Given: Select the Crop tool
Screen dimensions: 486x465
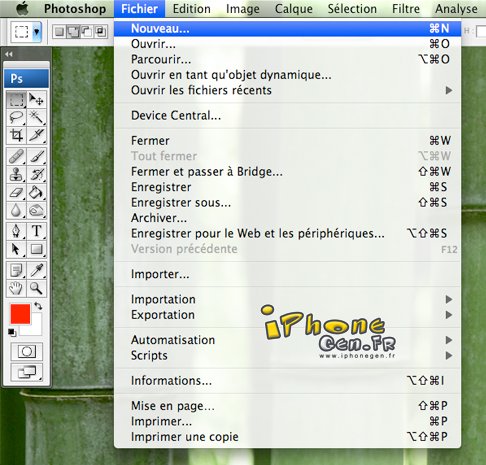Looking at the screenshot, I should [16, 135].
